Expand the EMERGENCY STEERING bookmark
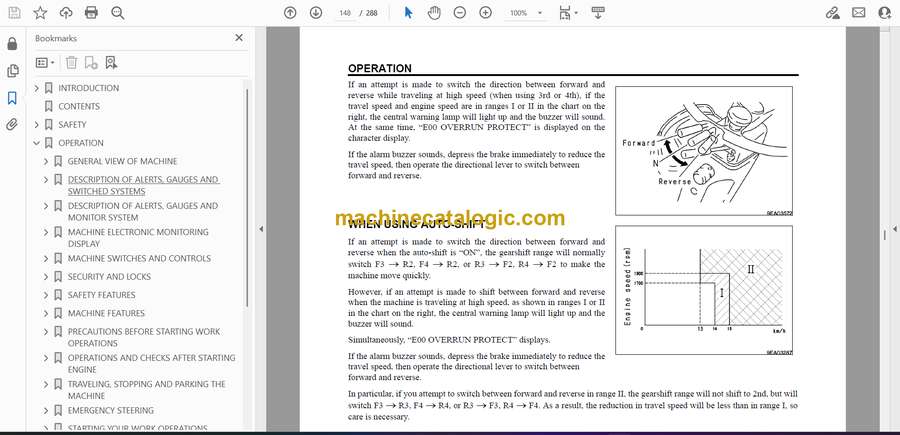 [x=46, y=410]
